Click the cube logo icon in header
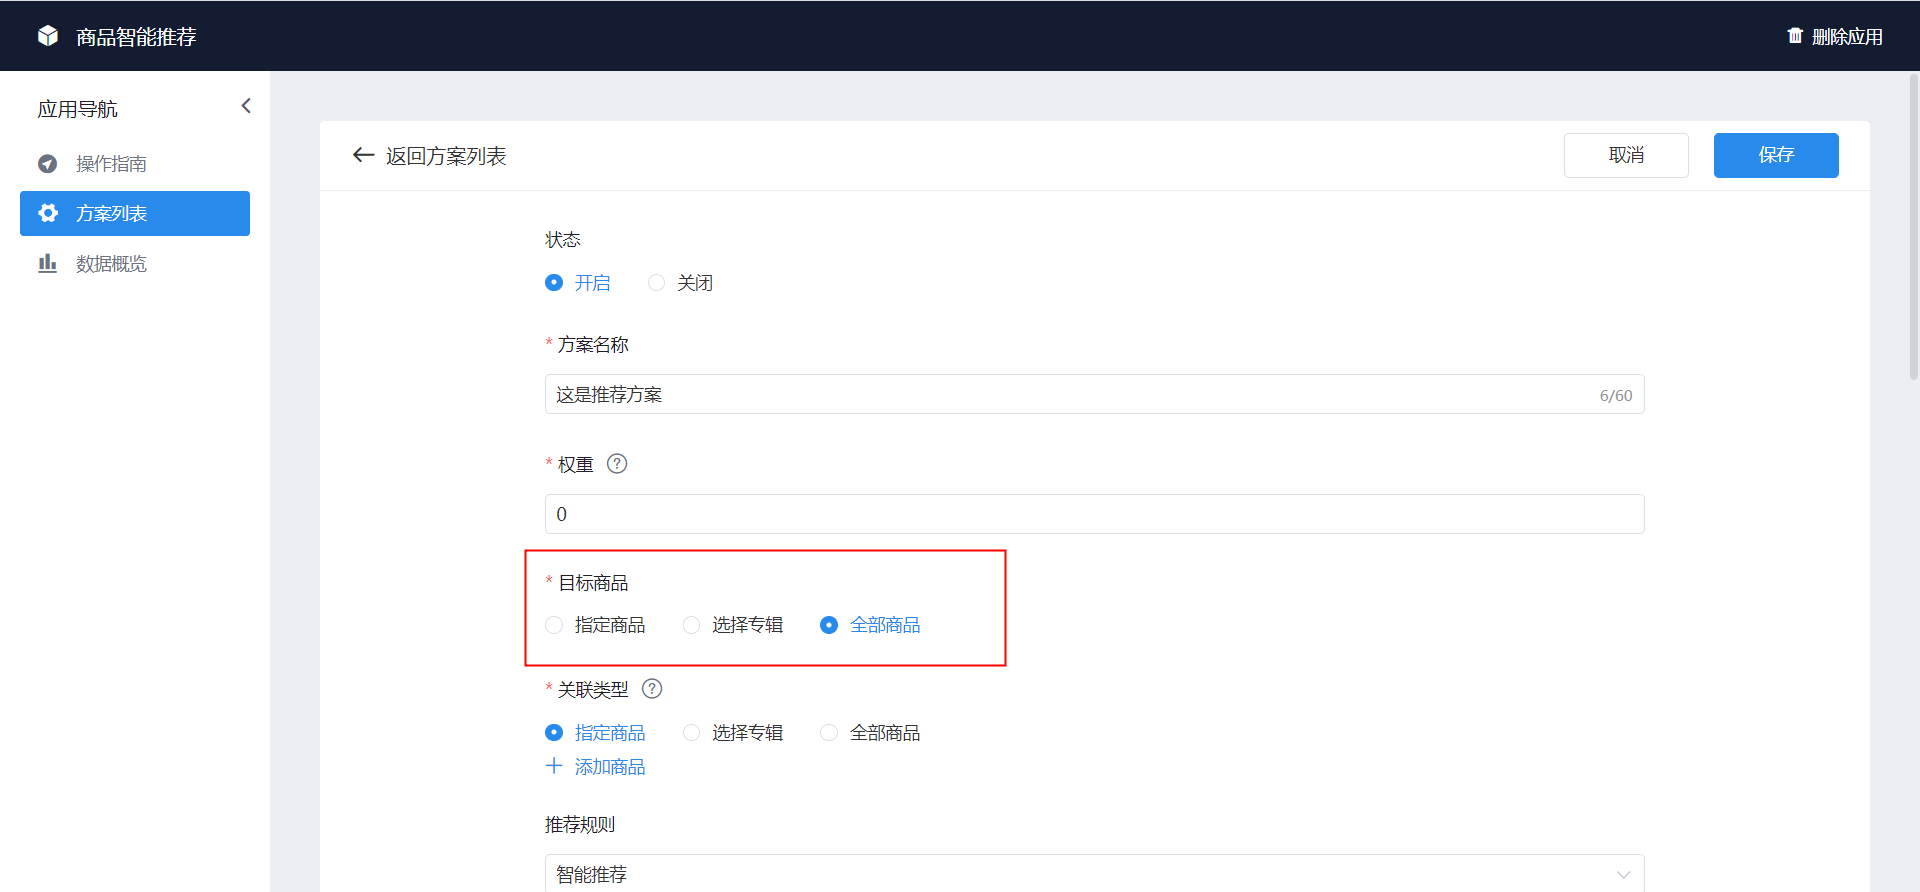Image resolution: width=1920 pixels, height=892 pixels. [48, 36]
